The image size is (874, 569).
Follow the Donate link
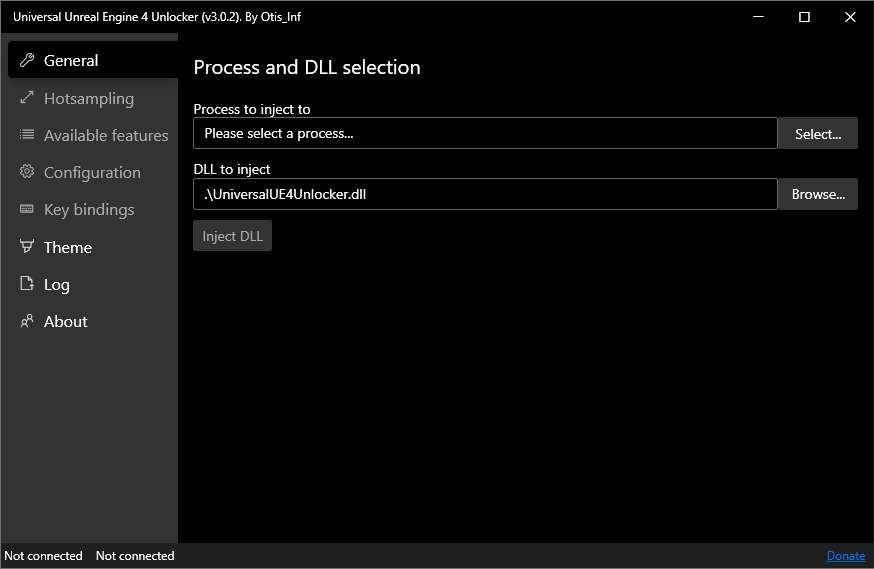click(x=846, y=556)
